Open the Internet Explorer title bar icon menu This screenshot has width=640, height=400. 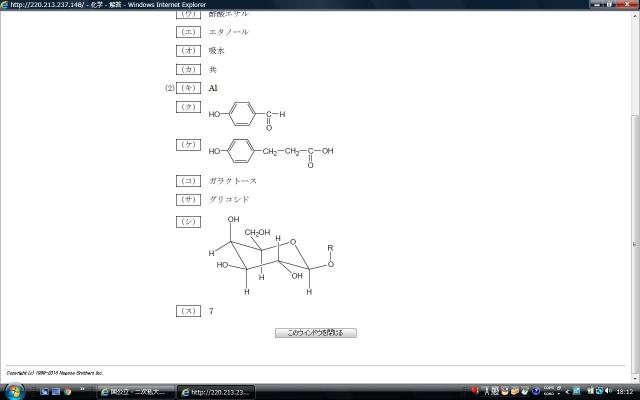(x=4, y=4)
